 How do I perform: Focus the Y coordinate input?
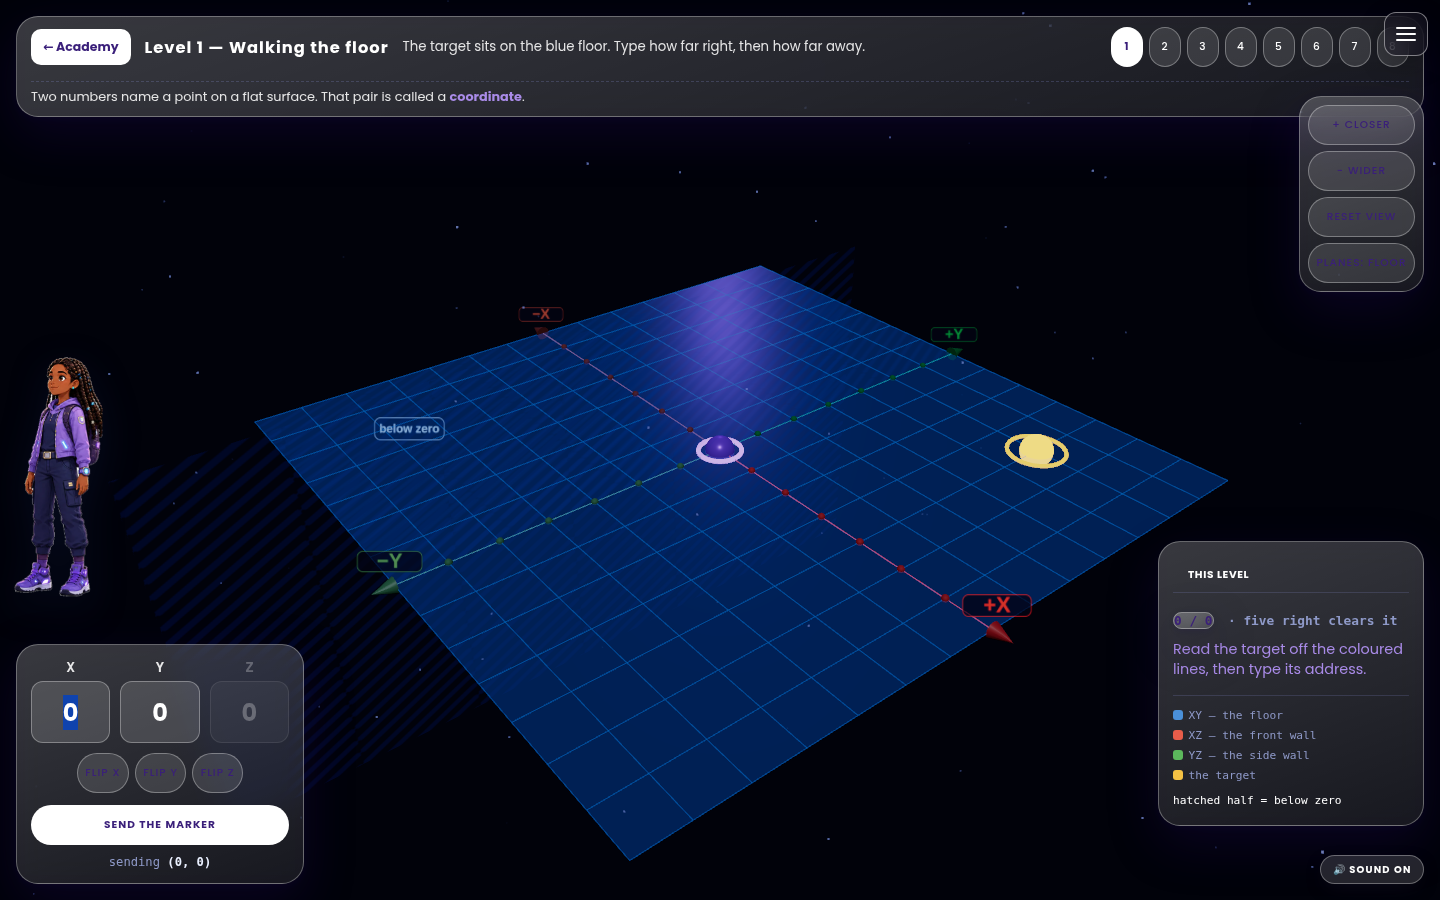click(x=160, y=712)
